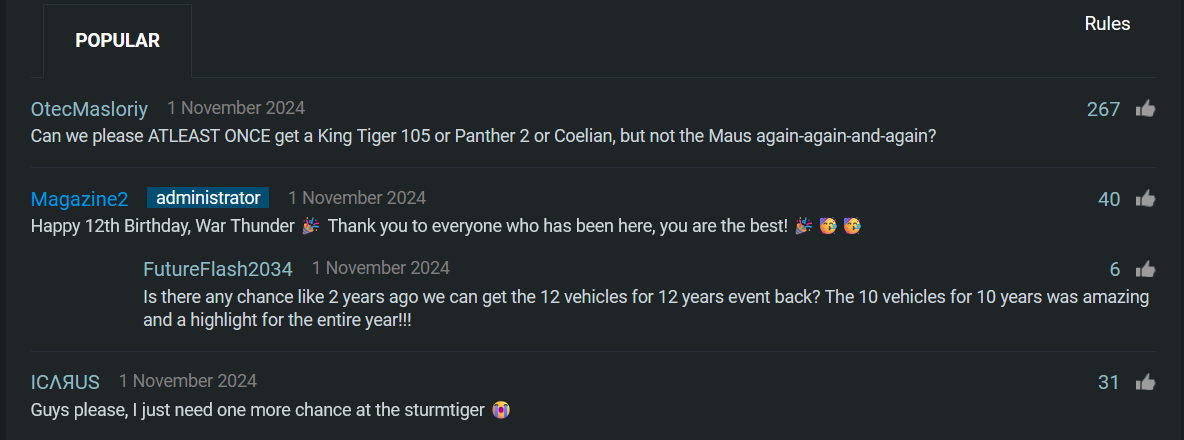Click the 267 like count
Image resolution: width=1184 pixels, height=440 pixels.
[1103, 109]
